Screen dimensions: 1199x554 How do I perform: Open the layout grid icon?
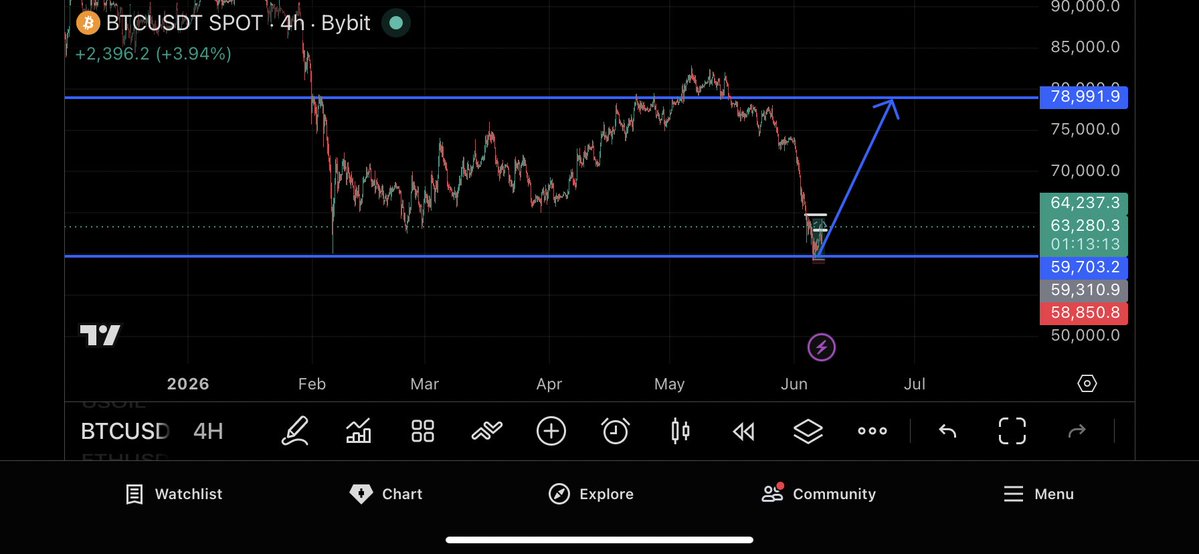pos(423,431)
